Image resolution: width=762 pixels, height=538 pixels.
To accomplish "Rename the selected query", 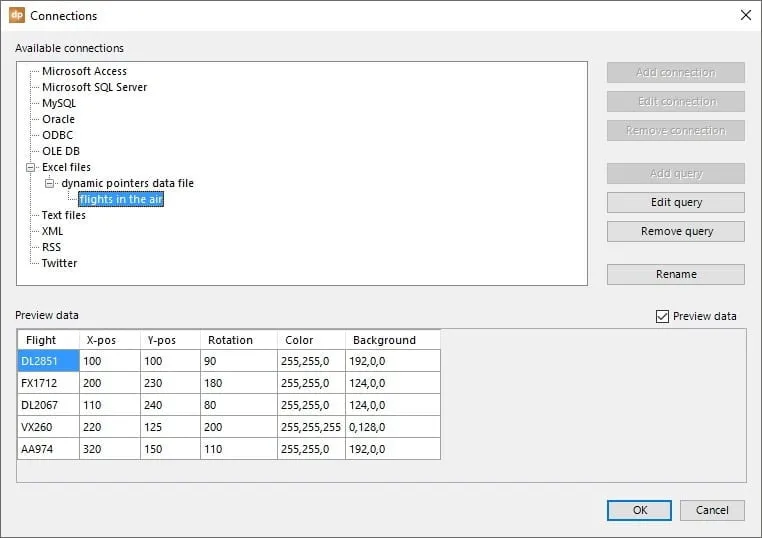I will coord(675,275).
